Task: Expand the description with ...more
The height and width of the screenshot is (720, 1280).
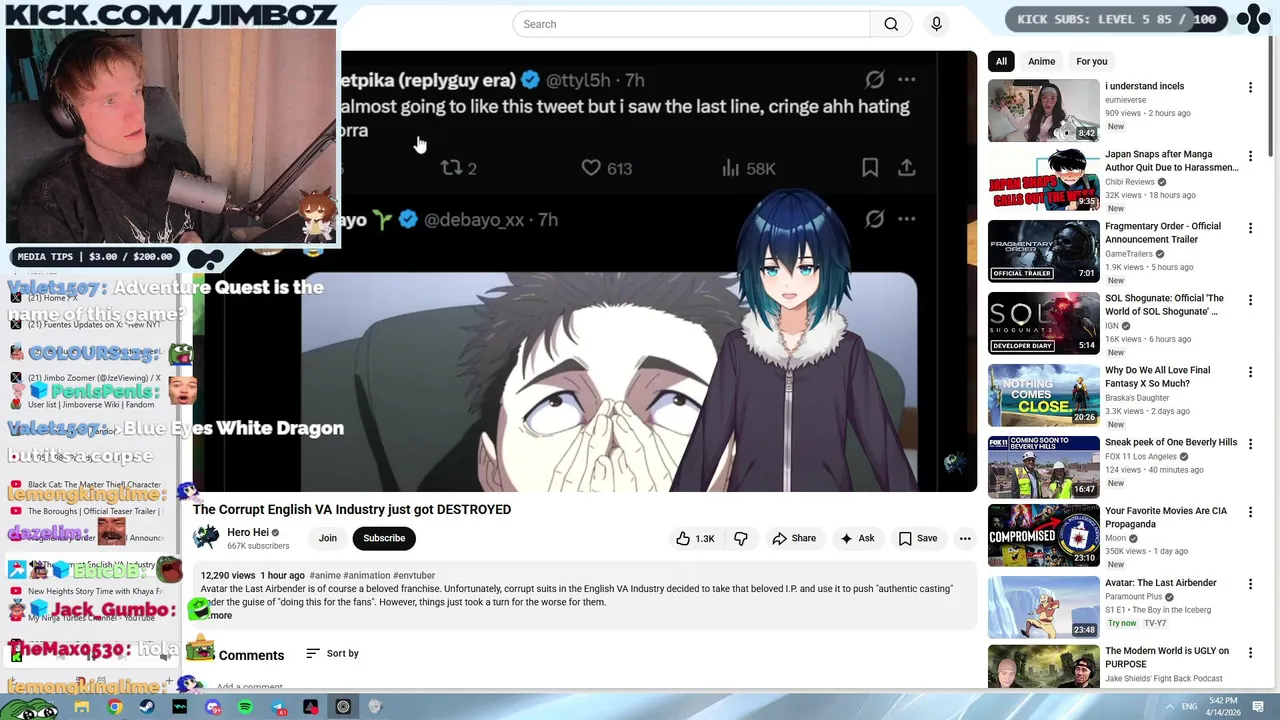Action: click(219, 615)
